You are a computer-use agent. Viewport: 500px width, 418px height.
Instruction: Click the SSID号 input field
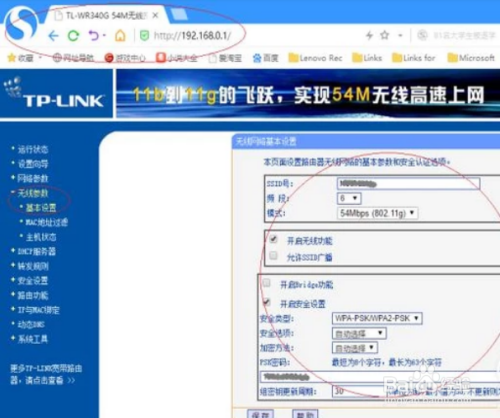(409, 184)
